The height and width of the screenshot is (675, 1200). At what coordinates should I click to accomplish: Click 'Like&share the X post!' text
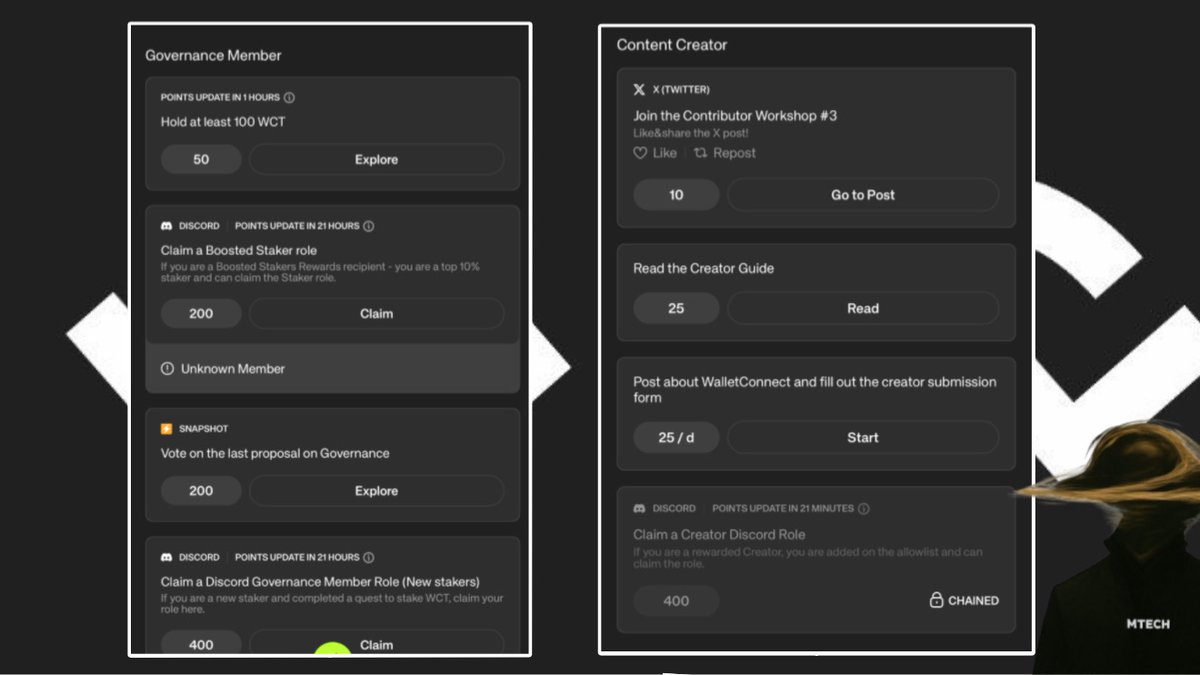[x=691, y=133]
